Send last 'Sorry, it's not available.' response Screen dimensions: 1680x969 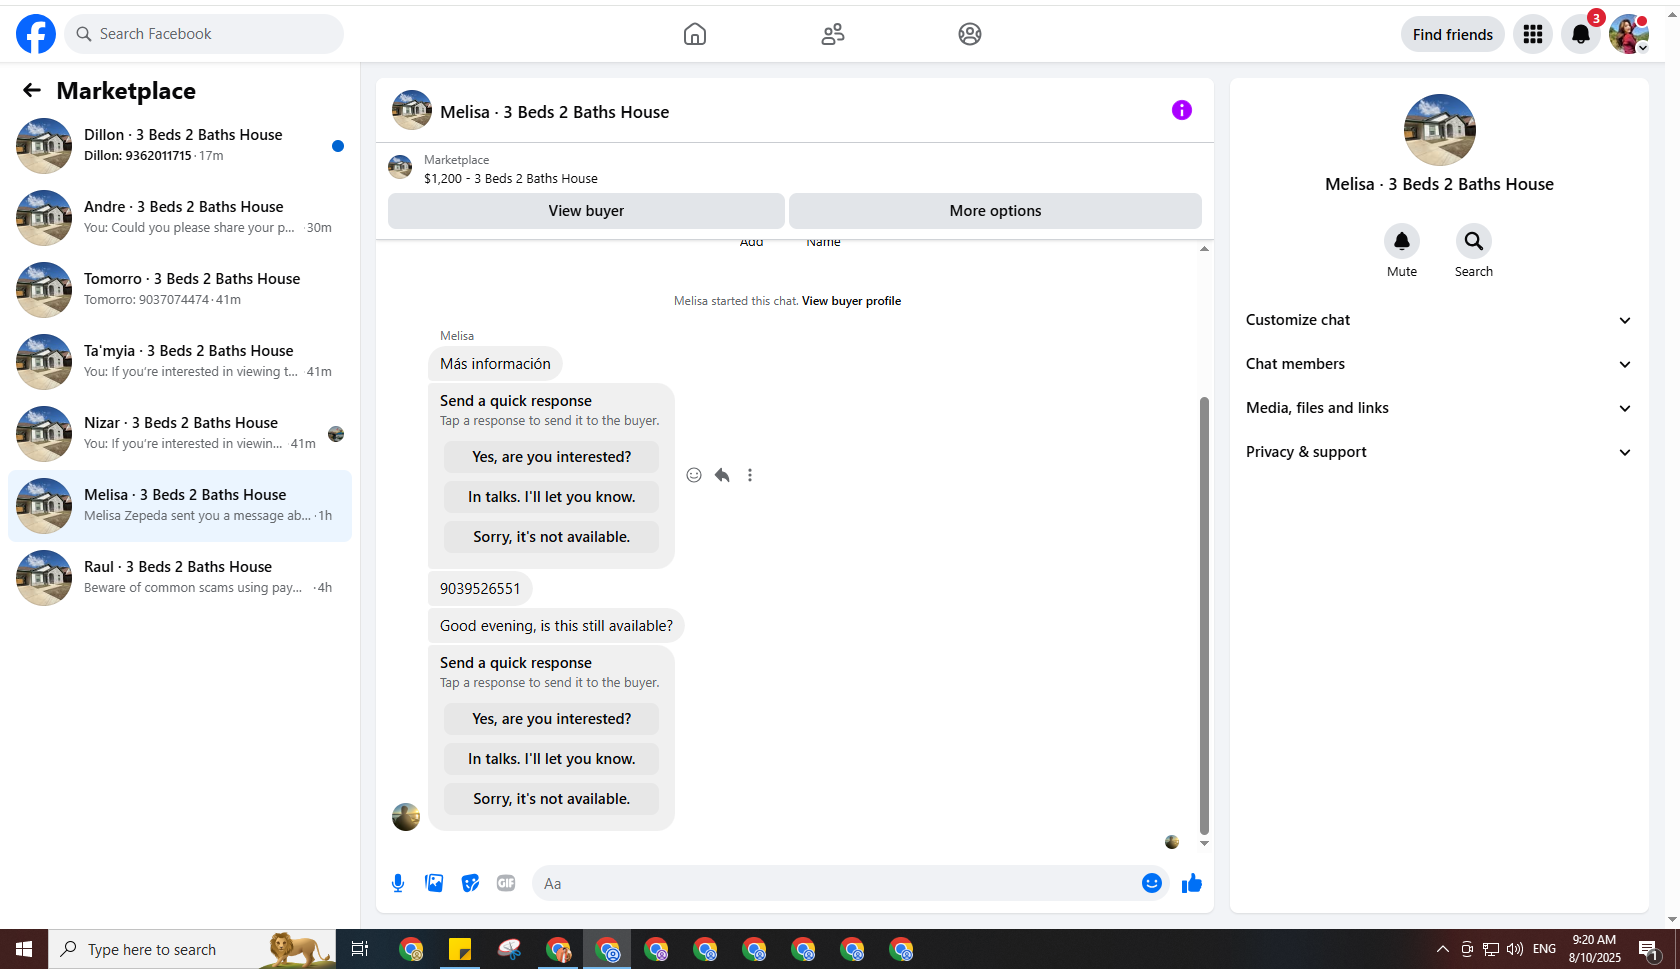pyautogui.click(x=552, y=799)
